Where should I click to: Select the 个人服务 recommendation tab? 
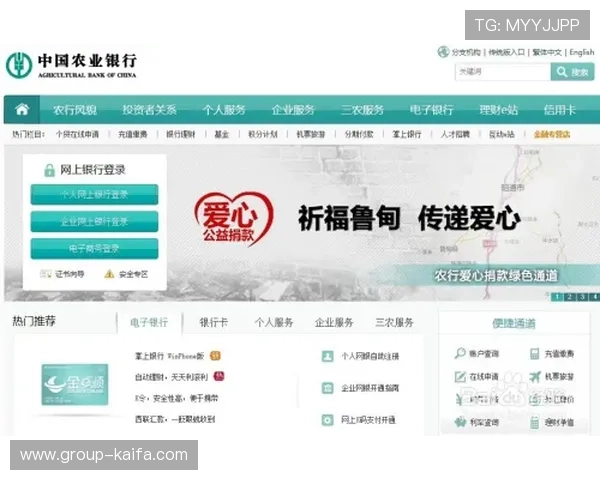[x=274, y=323]
